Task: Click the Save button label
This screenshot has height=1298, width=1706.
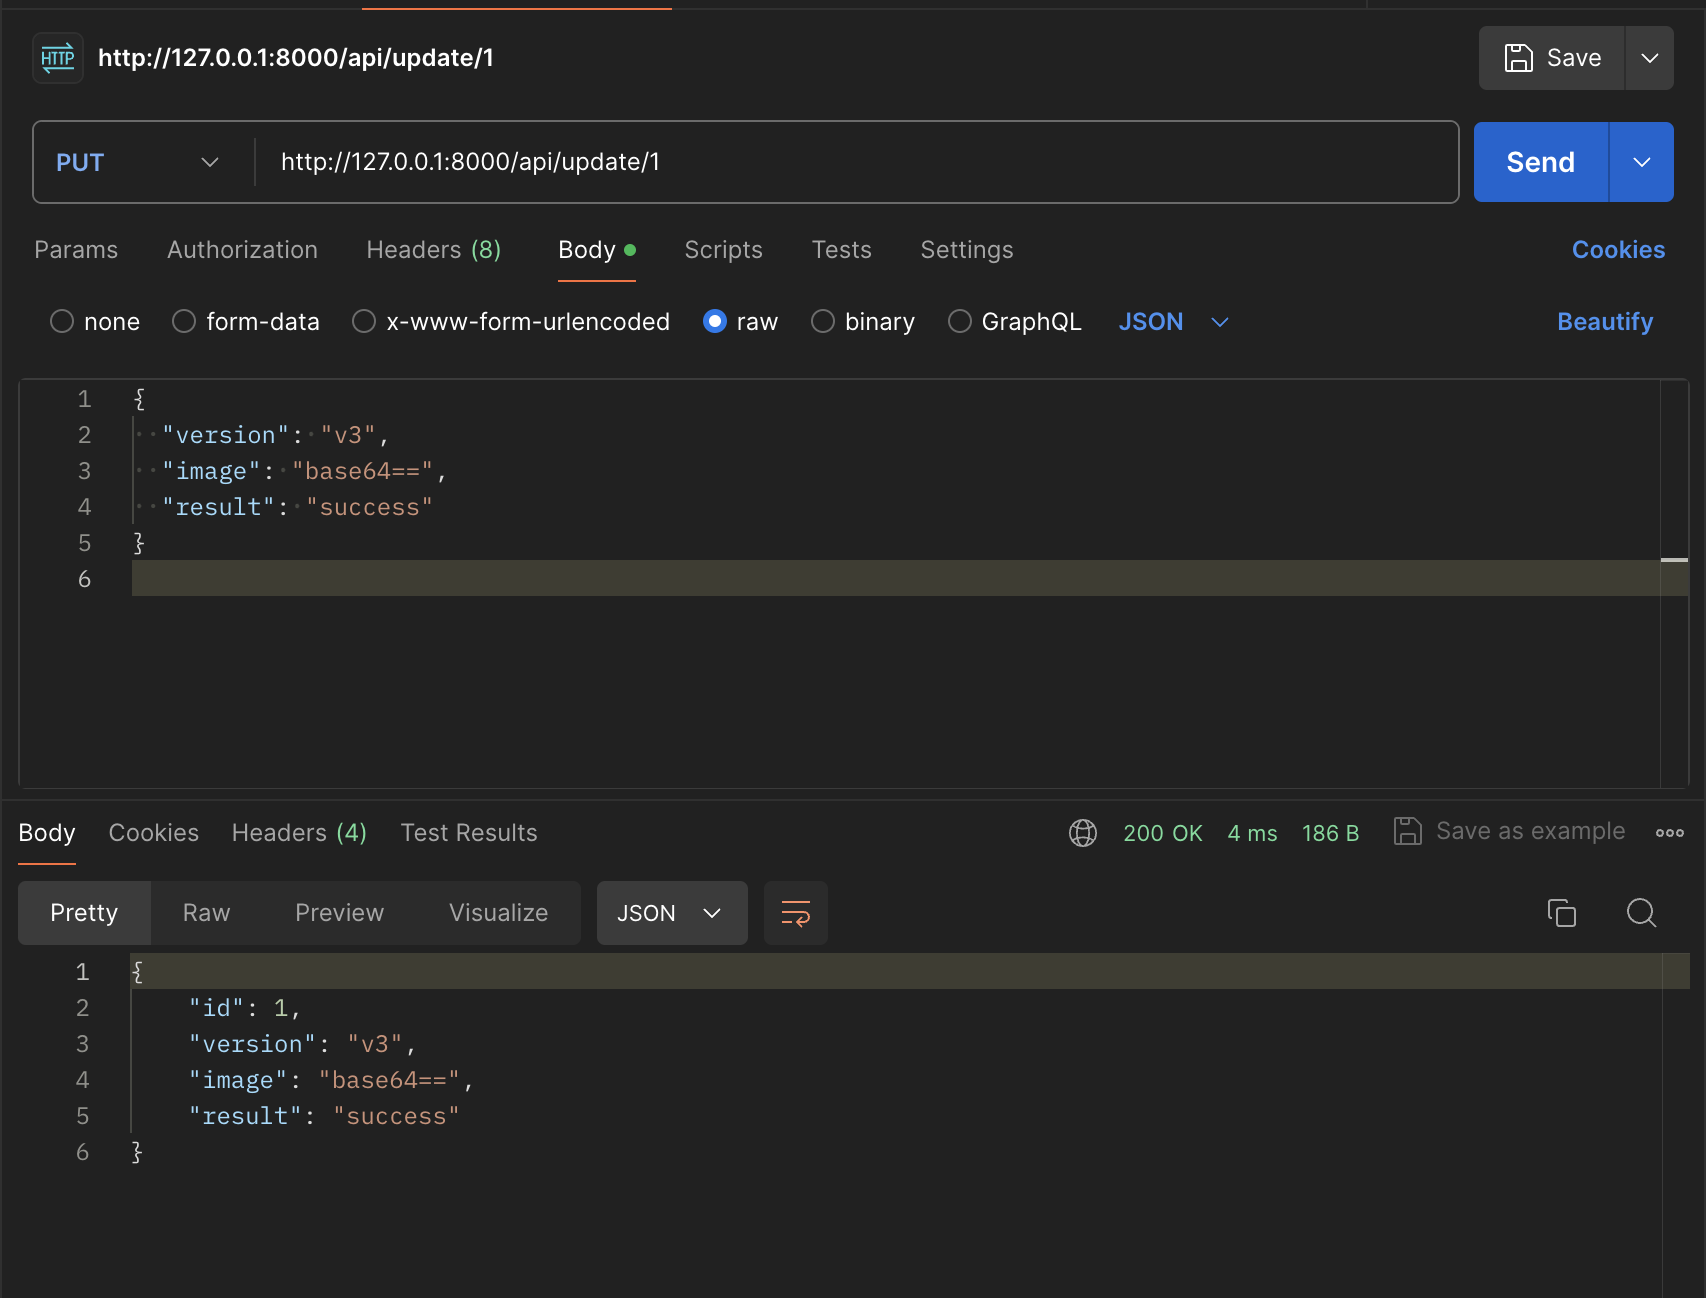Action: coord(1574,58)
